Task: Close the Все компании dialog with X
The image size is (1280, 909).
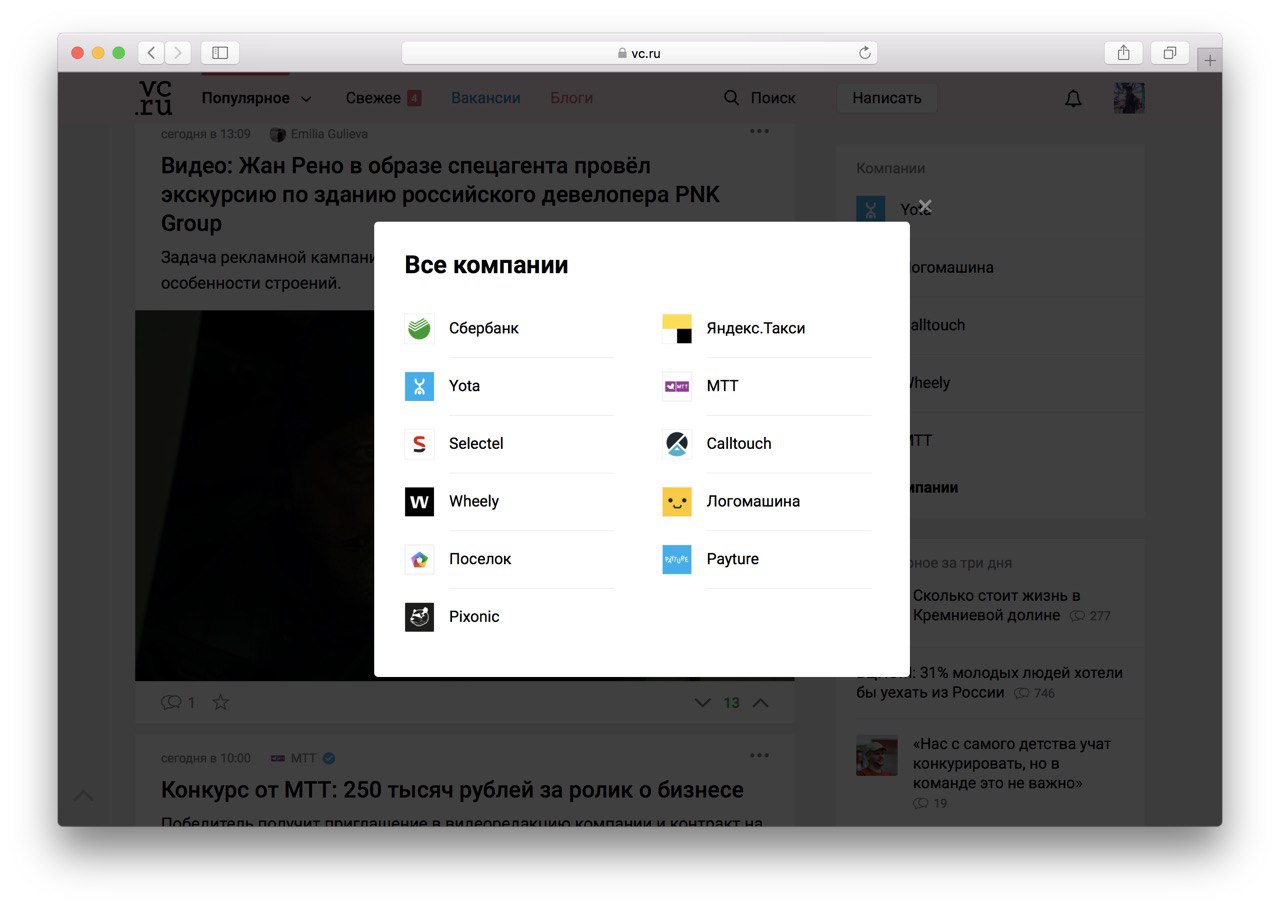Action: (925, 206)
